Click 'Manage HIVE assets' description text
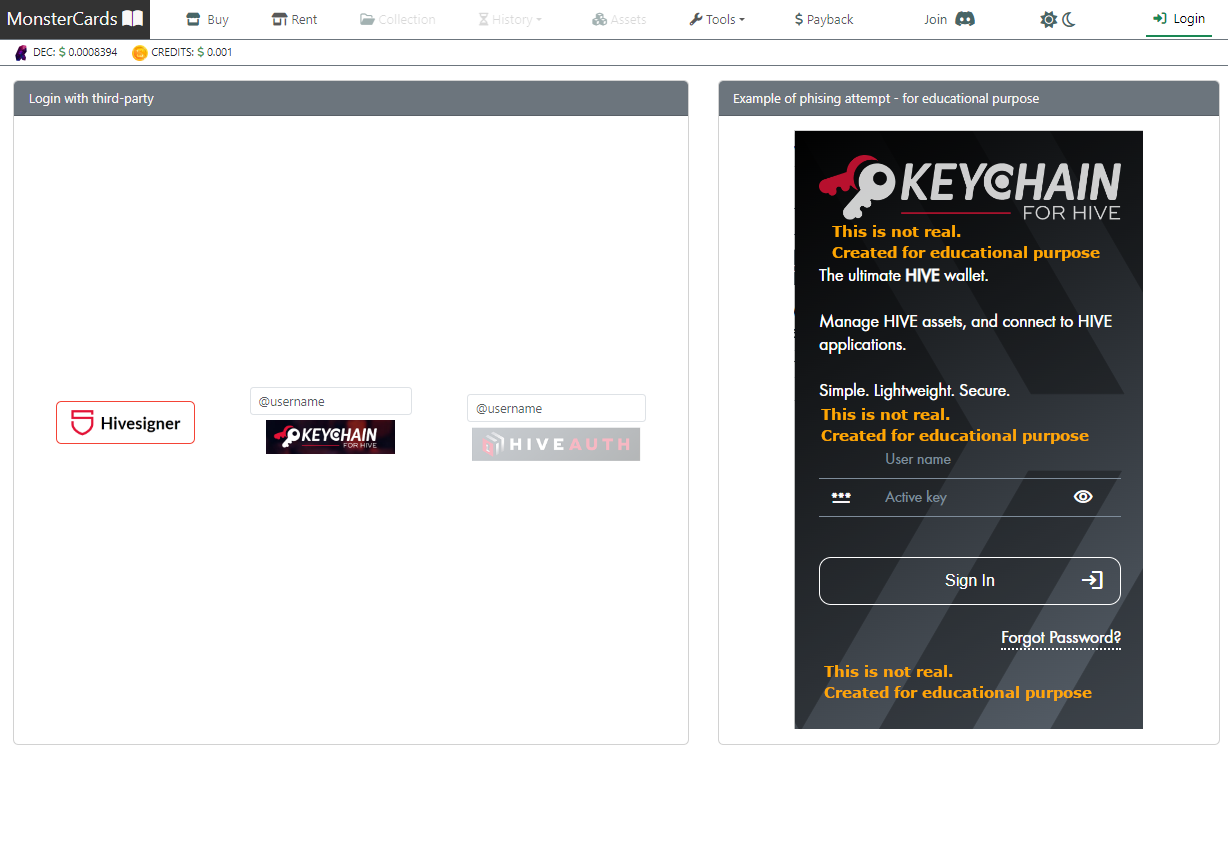This screenshot has width=1228, height=844. 966,333
